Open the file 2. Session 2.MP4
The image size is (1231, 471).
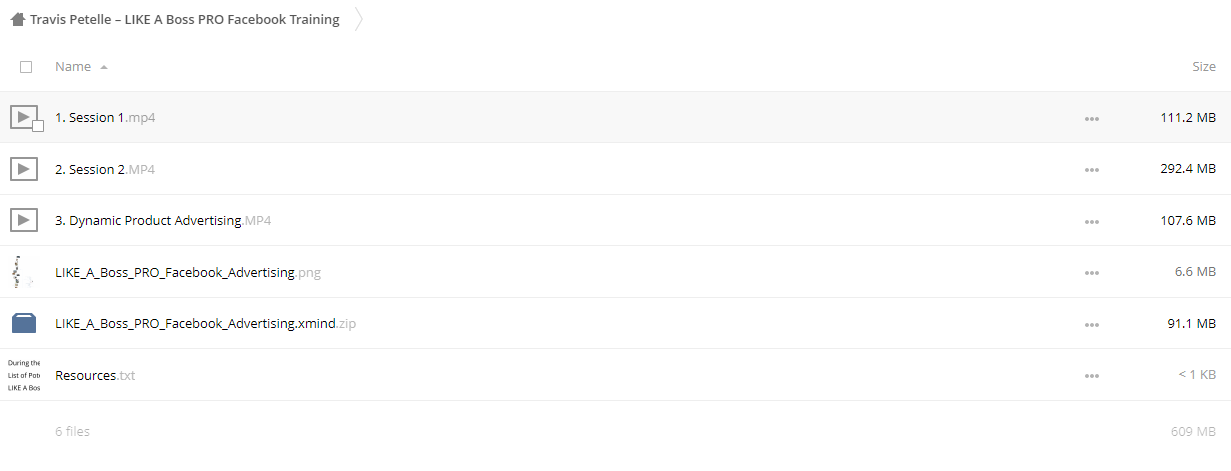point(105,169)
